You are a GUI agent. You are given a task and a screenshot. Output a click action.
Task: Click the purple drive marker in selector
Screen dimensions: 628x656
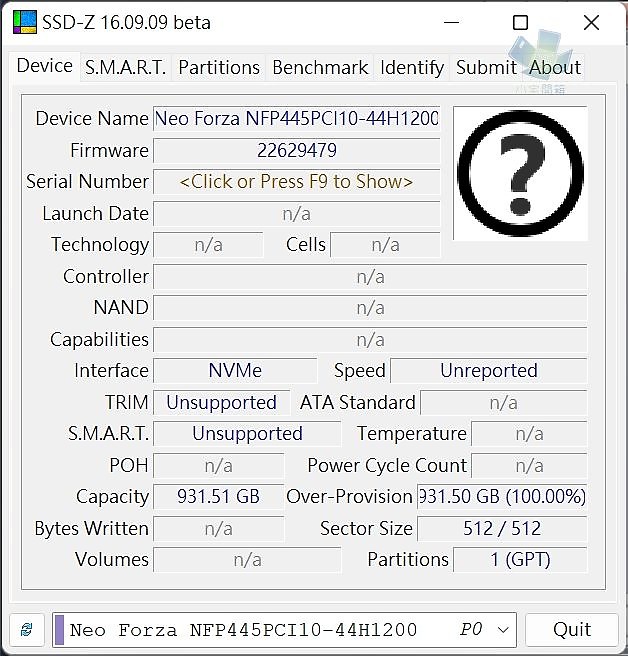(59, 630)
